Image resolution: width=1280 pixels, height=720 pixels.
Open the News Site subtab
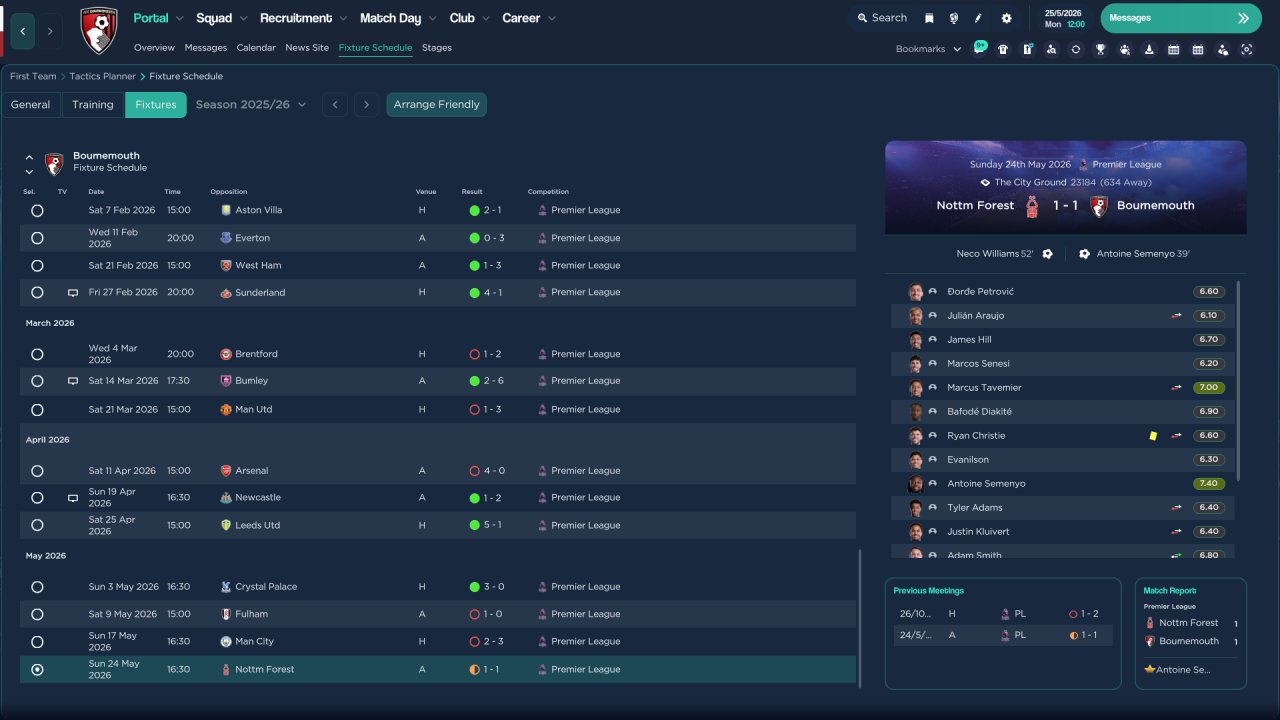(x=307, y=48)
